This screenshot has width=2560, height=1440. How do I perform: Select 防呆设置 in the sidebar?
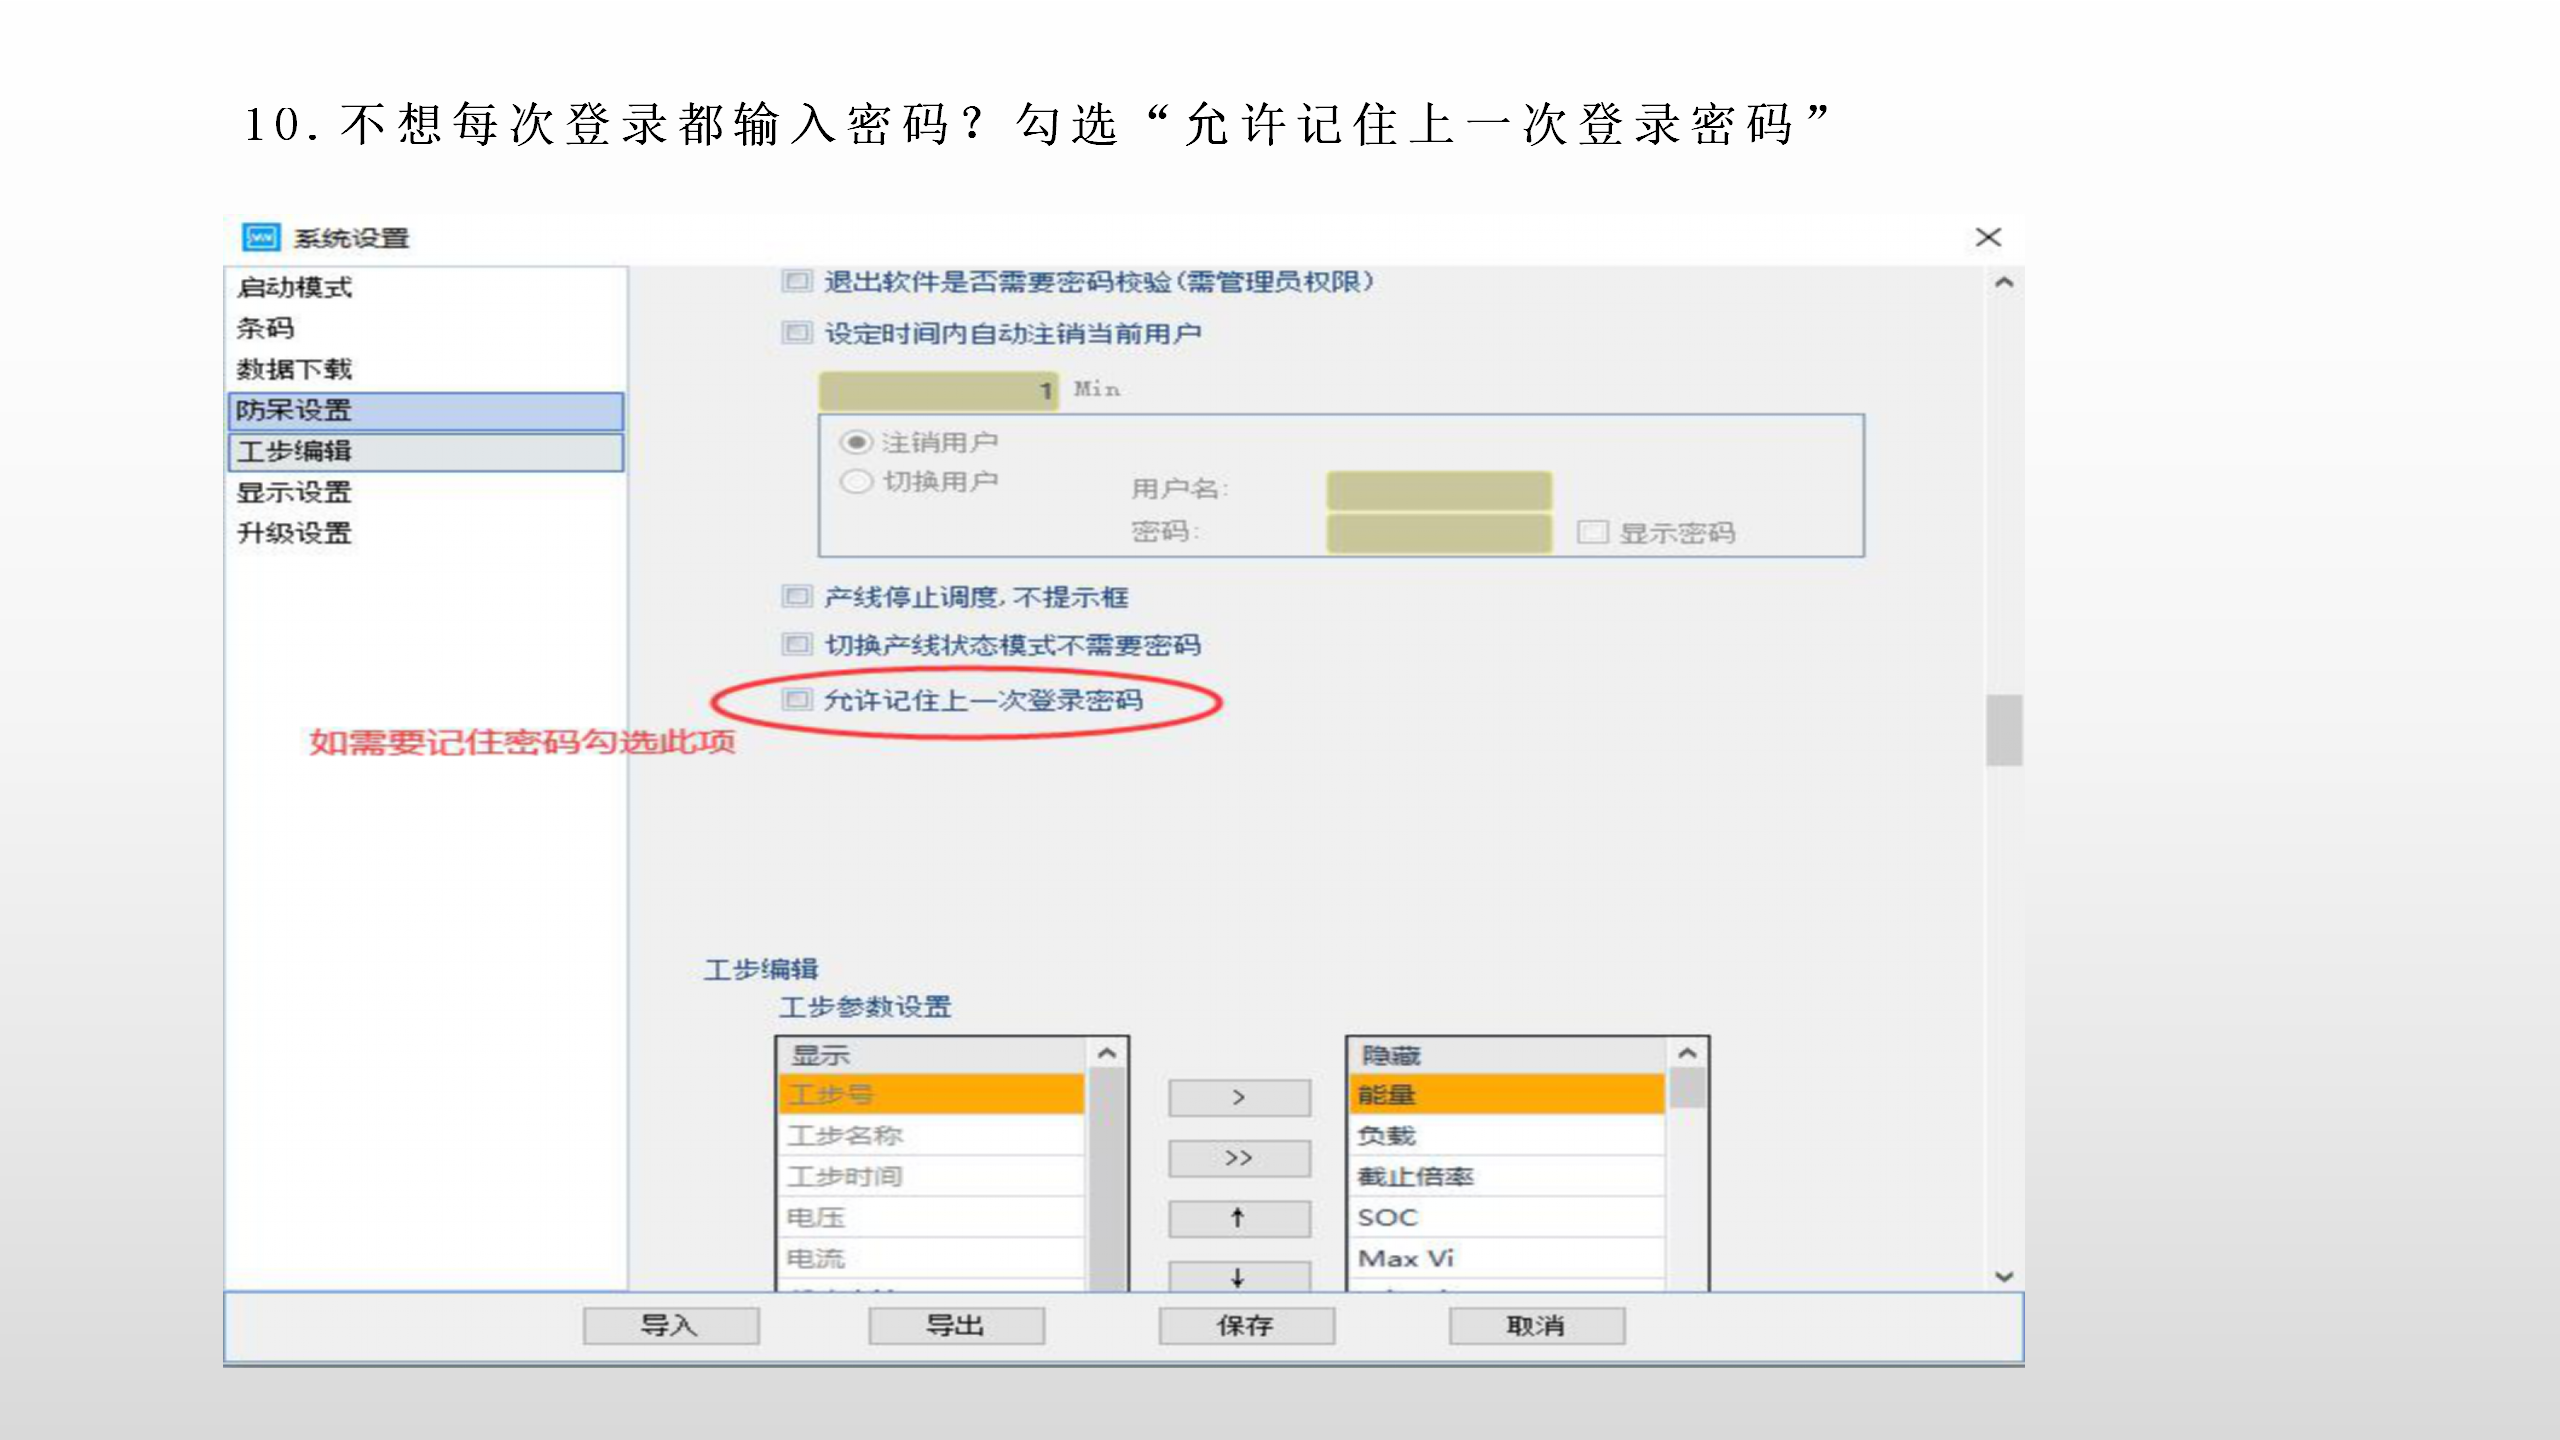coord(426,410)
